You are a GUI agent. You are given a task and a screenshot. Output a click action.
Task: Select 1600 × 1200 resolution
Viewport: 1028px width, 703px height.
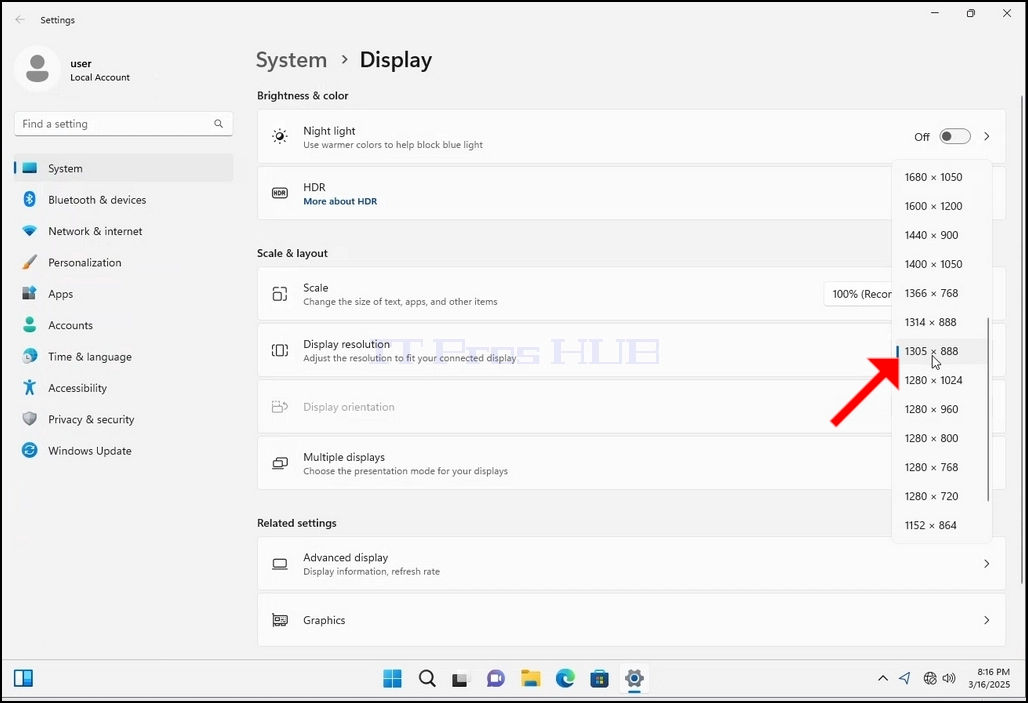pyautogui.click(x=941, y=206)
